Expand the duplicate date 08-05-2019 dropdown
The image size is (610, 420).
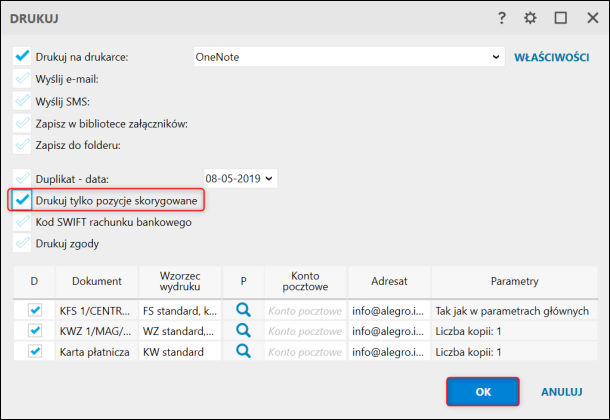(269, 178)
